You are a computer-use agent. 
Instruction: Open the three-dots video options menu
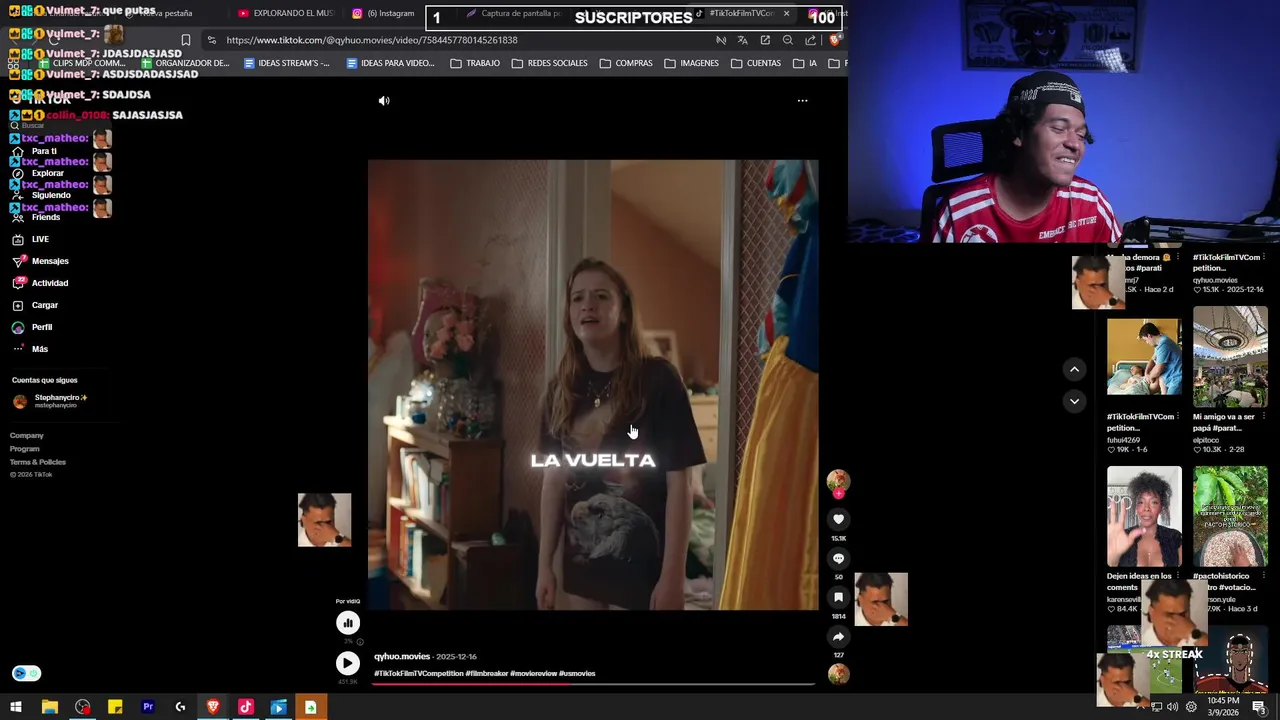802,101
